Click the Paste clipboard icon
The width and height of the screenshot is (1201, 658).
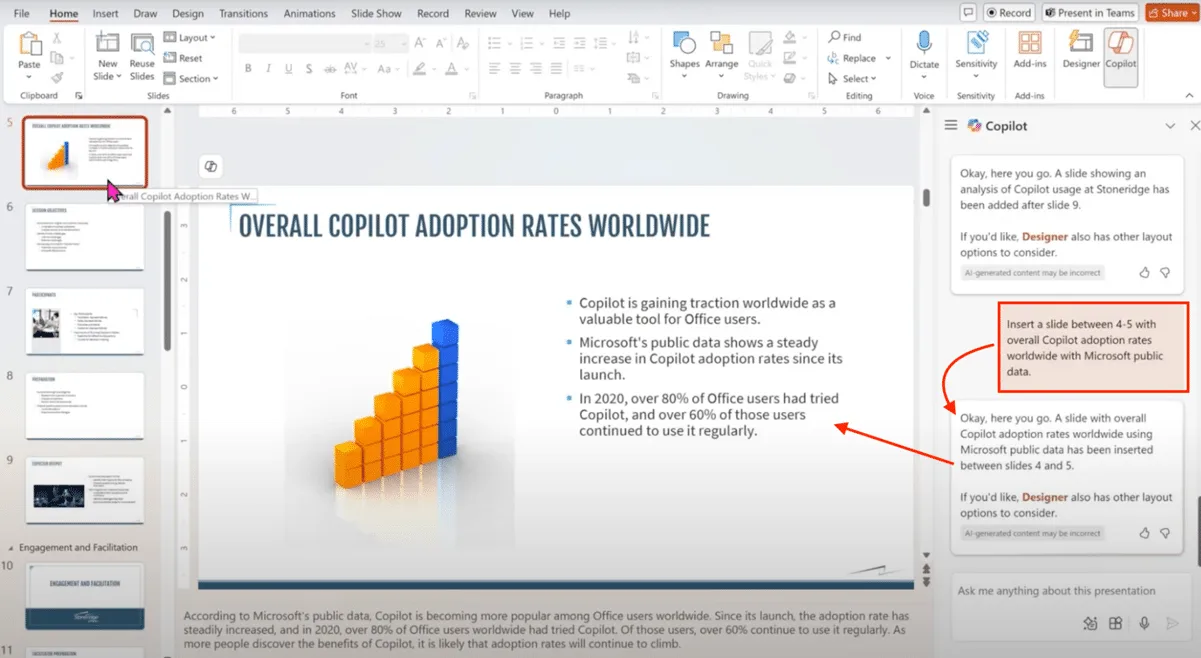pos(30,44)
